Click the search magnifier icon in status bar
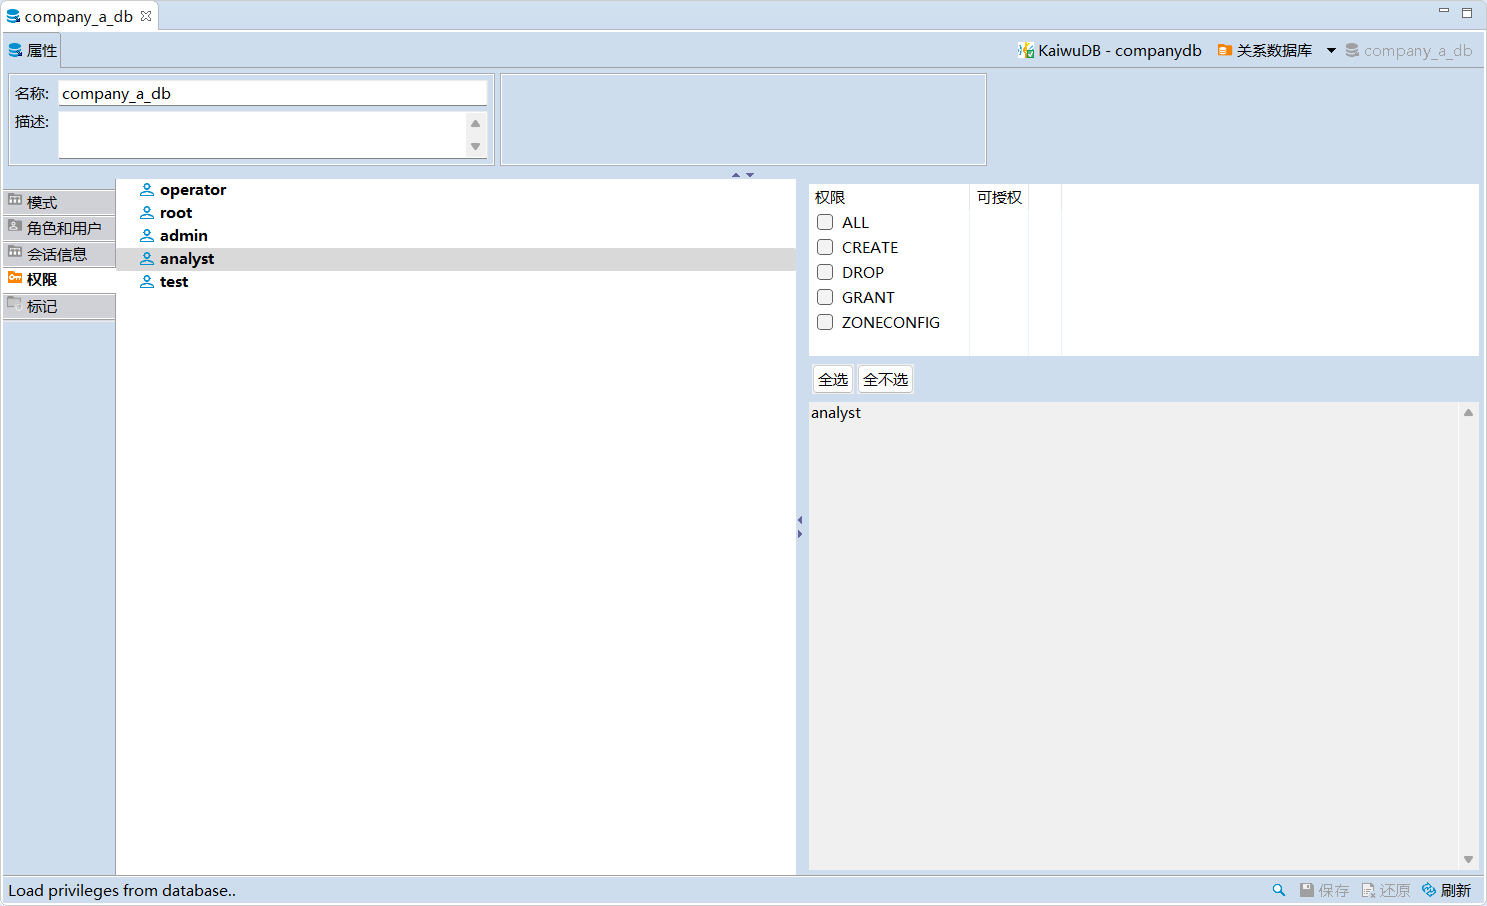1487x906 pixels. click(x=1278, y=890)
